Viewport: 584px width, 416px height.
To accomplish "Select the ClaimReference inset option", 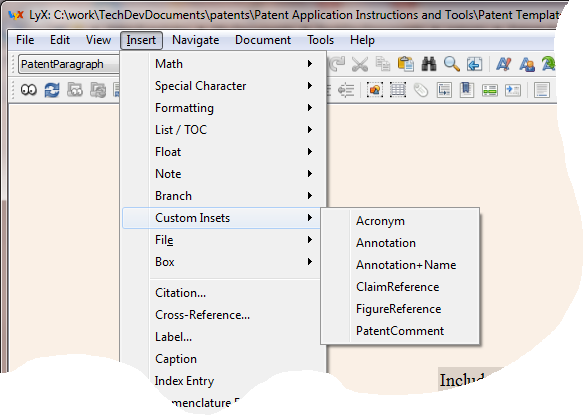I will tap(400, 287).
